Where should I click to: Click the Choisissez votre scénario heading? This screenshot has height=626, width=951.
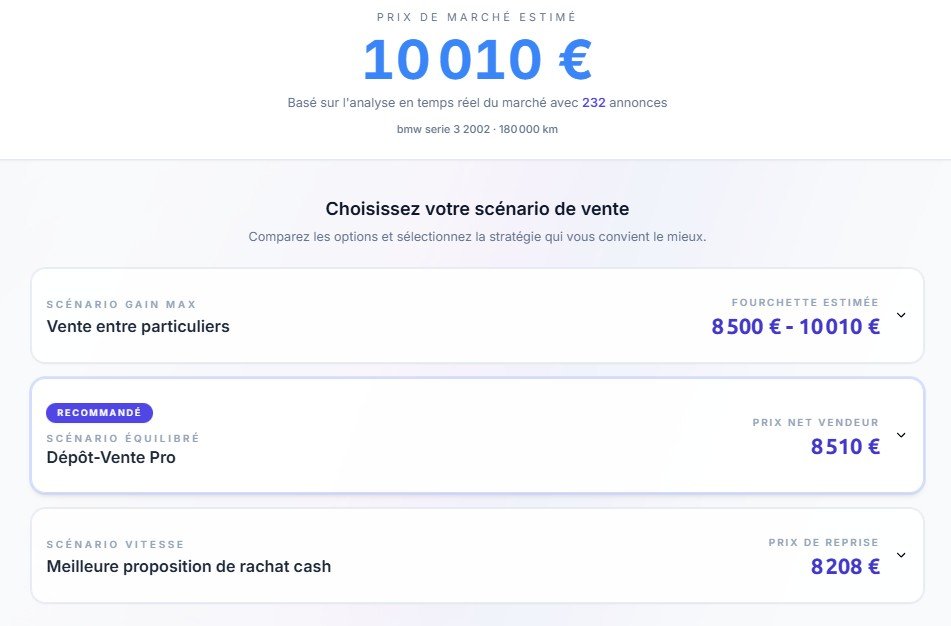coord(476,208)
